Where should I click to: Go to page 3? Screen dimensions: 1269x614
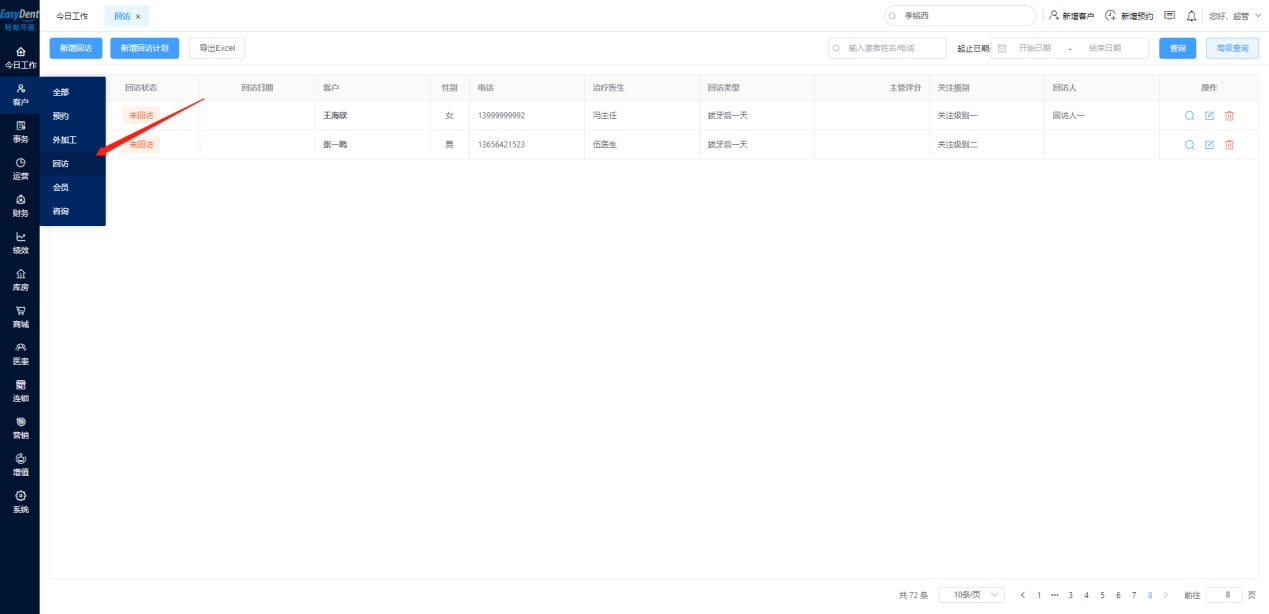point(1070,595)
